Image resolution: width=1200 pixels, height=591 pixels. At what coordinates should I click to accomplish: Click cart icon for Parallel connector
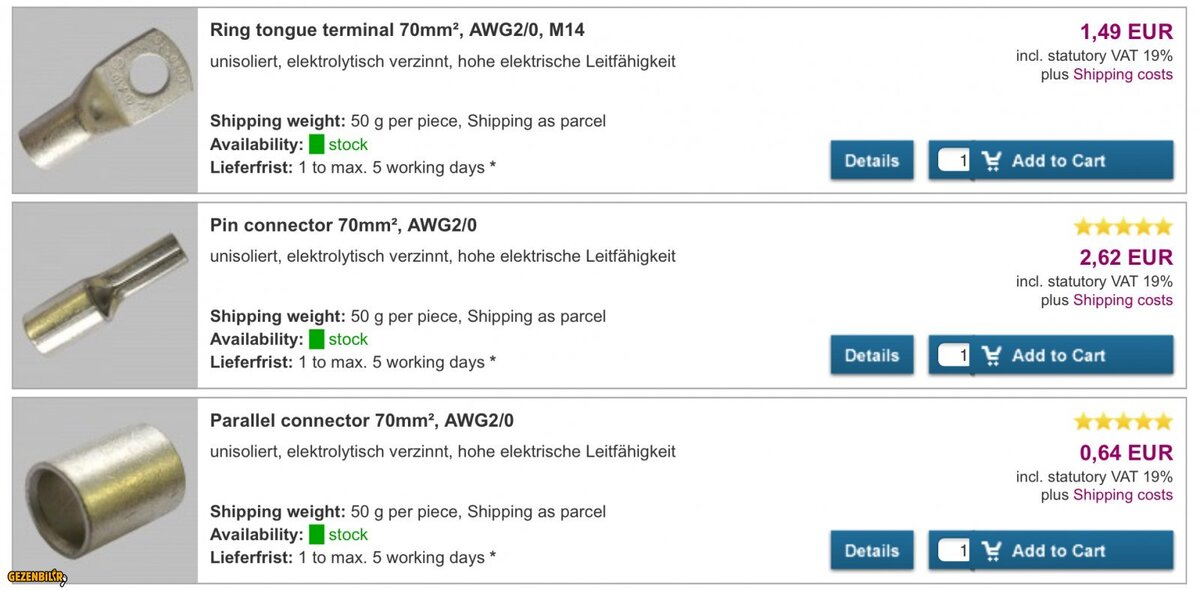pyautogui.click(x=991, y=550)
